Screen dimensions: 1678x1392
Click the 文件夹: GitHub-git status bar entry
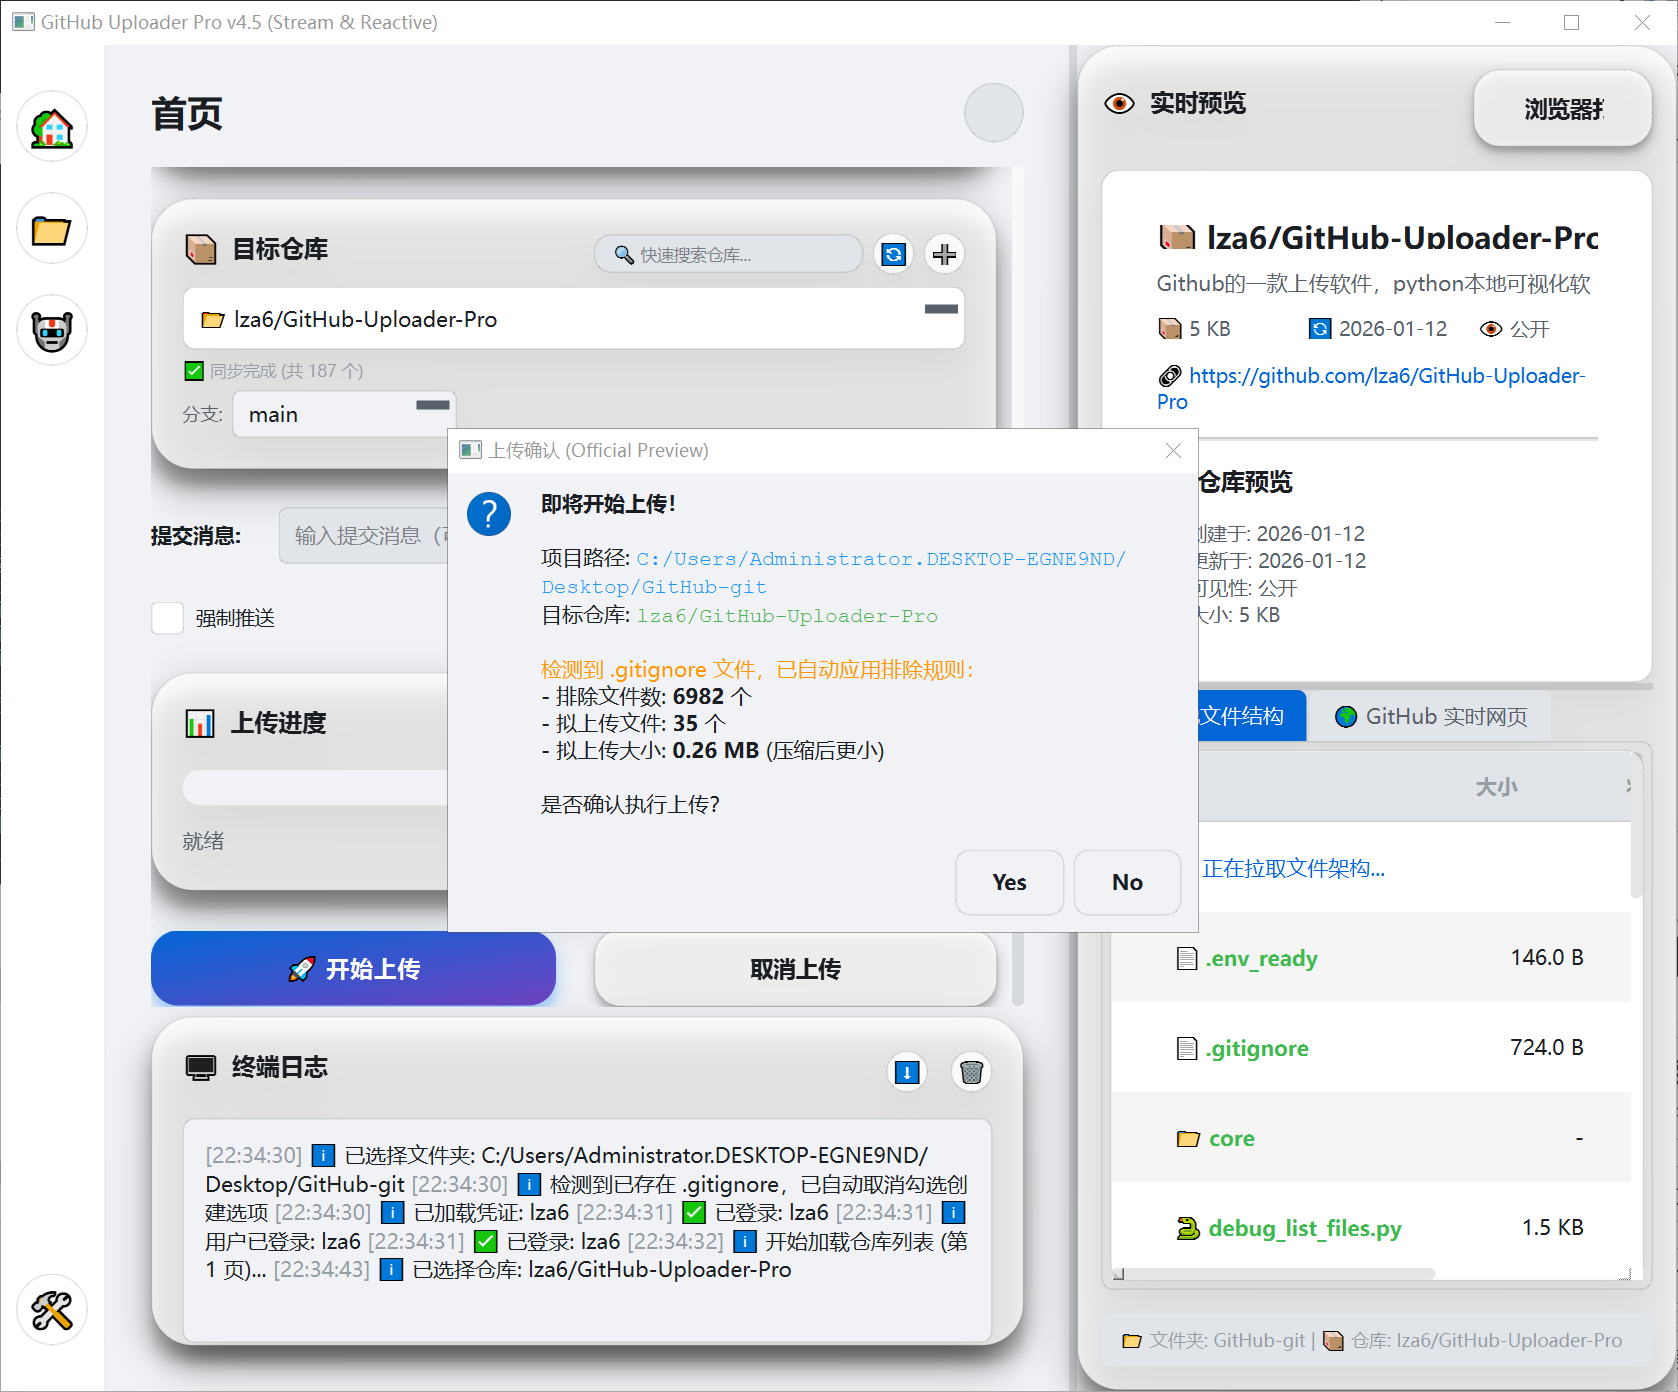[x=1215, y=1340]
